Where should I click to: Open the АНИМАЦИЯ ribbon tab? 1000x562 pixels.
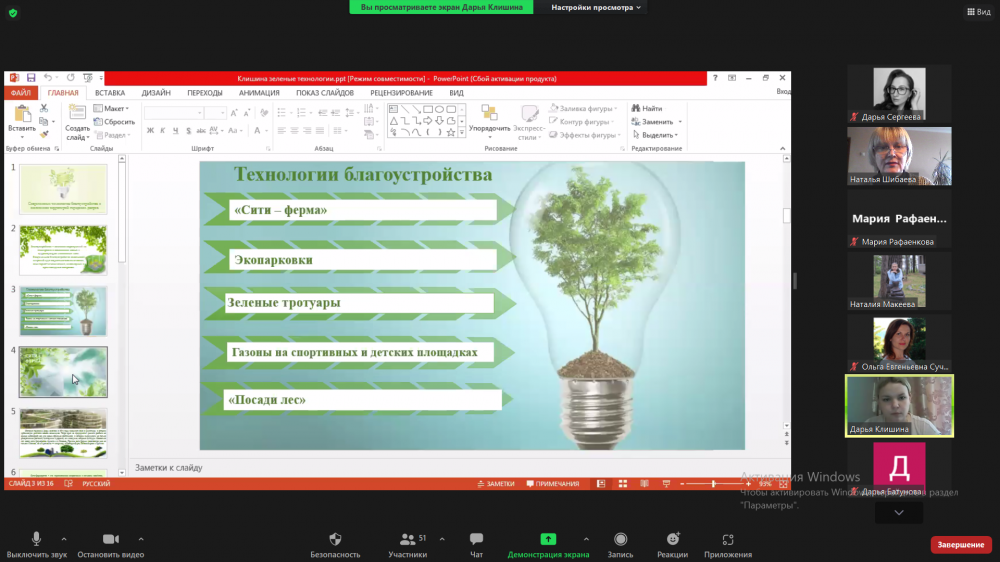coord(259,93)
